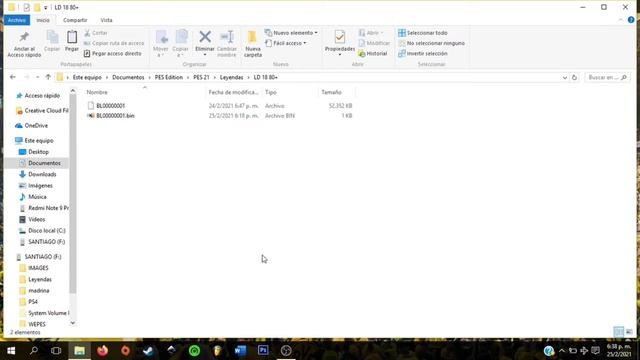Open the explorer help icon
Screen dimensions: 640x360
pyautogui.click(x=631, y=20)
